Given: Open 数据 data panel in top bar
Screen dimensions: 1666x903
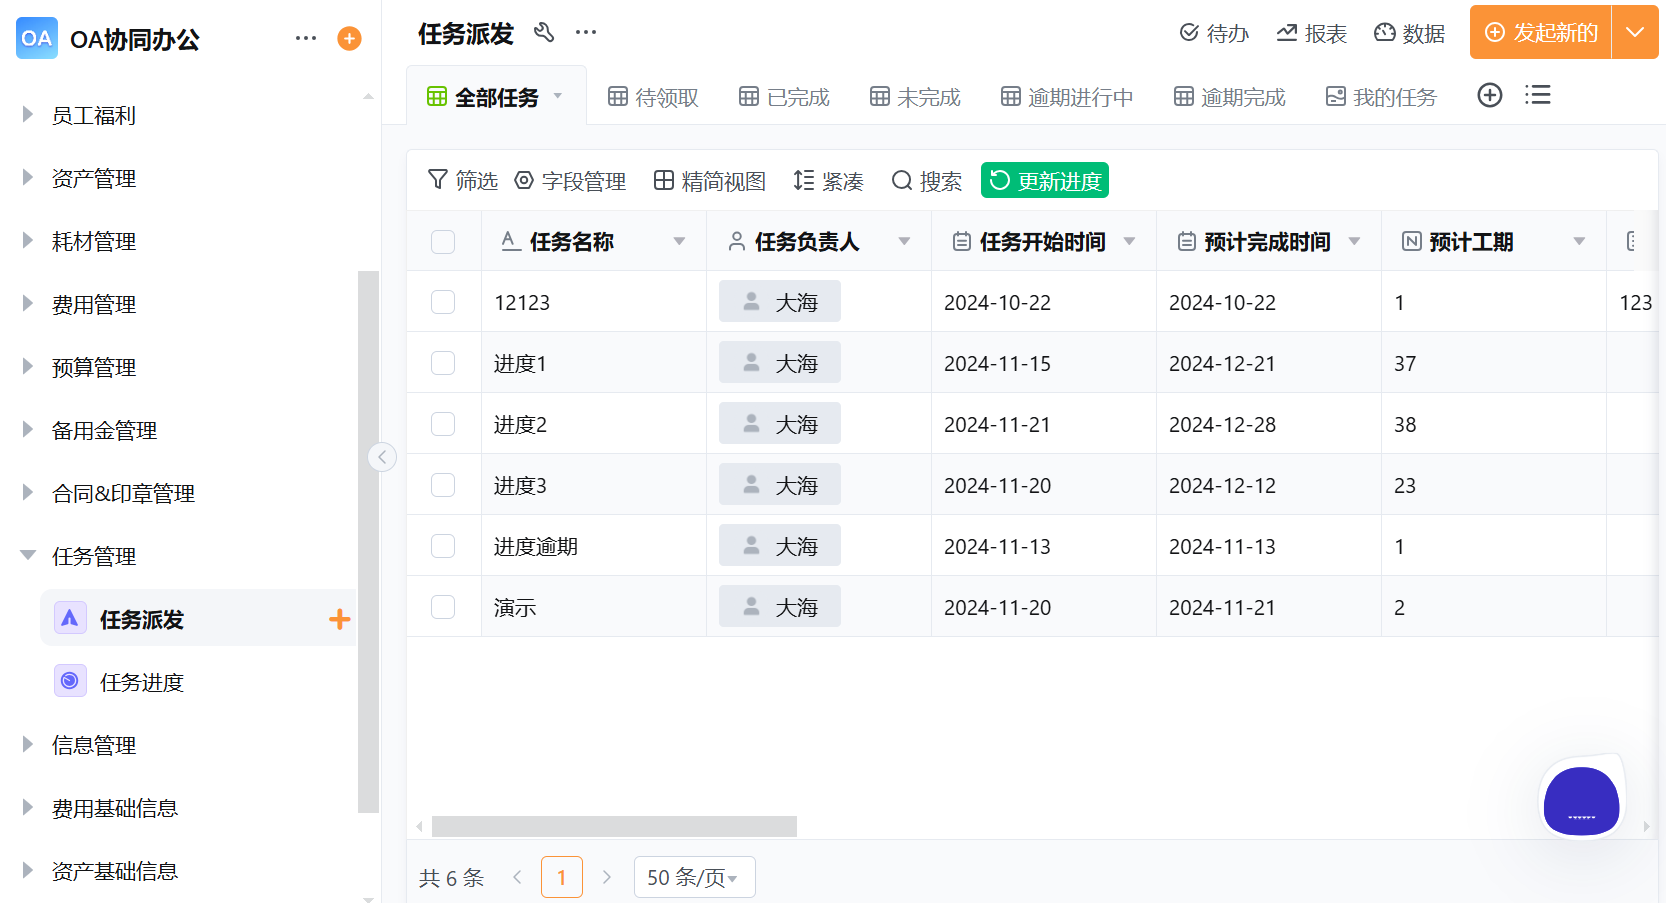Looking at the screenshot, I should pyautogui.click(x=1409, y=33).
